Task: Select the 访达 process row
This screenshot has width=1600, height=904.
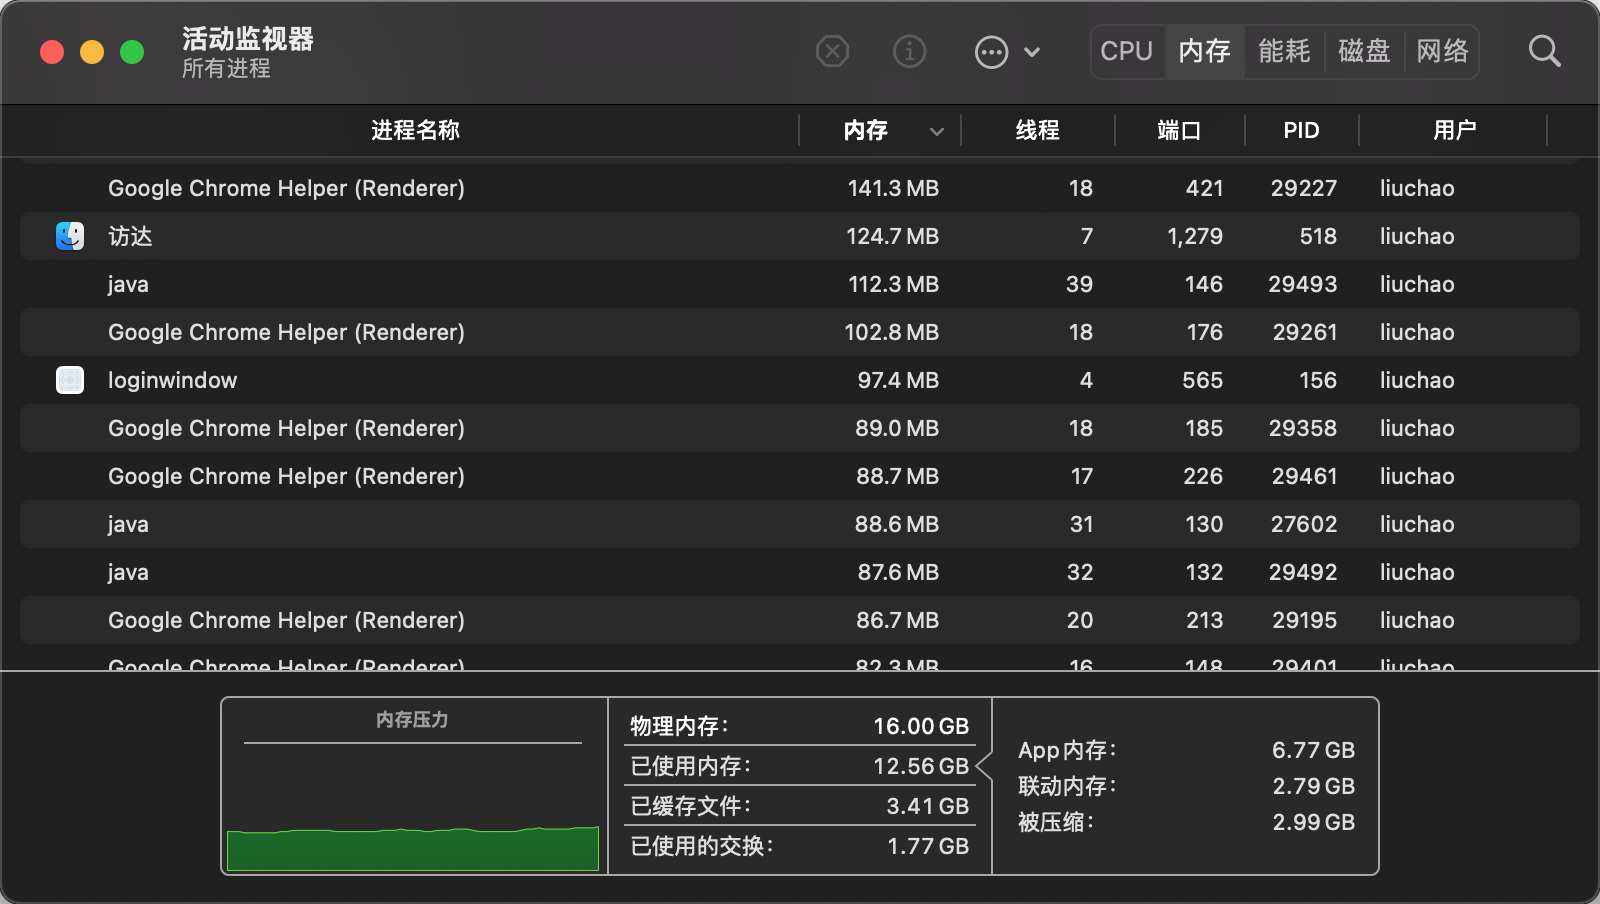Action: coord(800,236)
